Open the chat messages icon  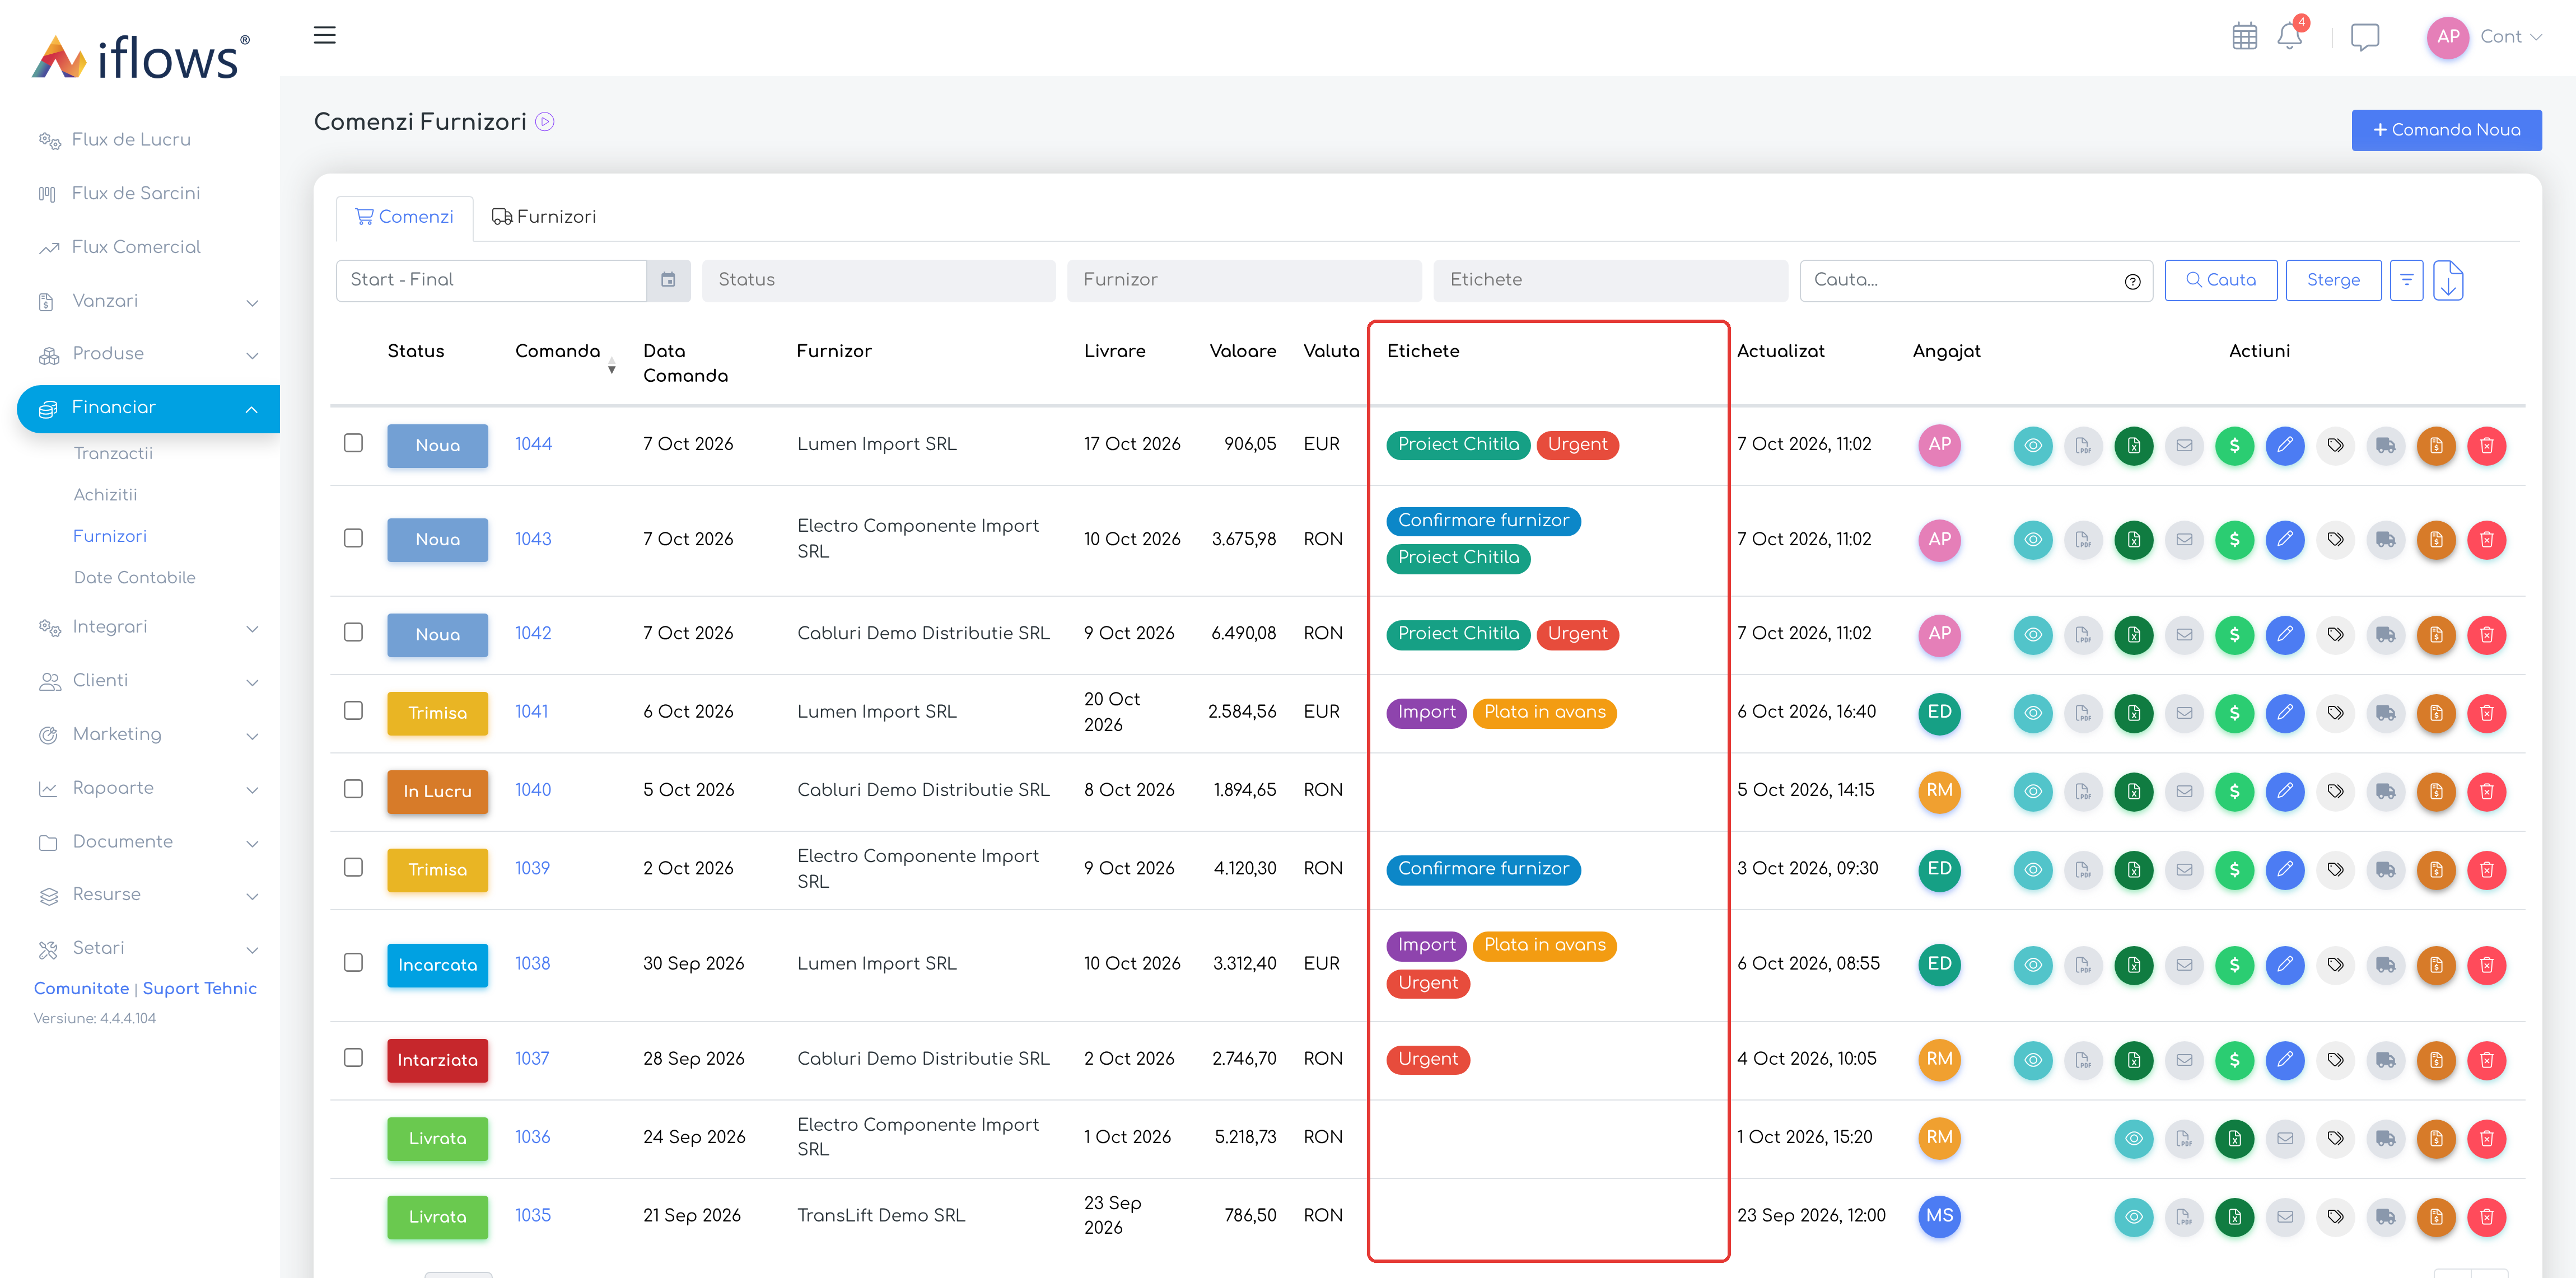click(x=2364, y=37)
